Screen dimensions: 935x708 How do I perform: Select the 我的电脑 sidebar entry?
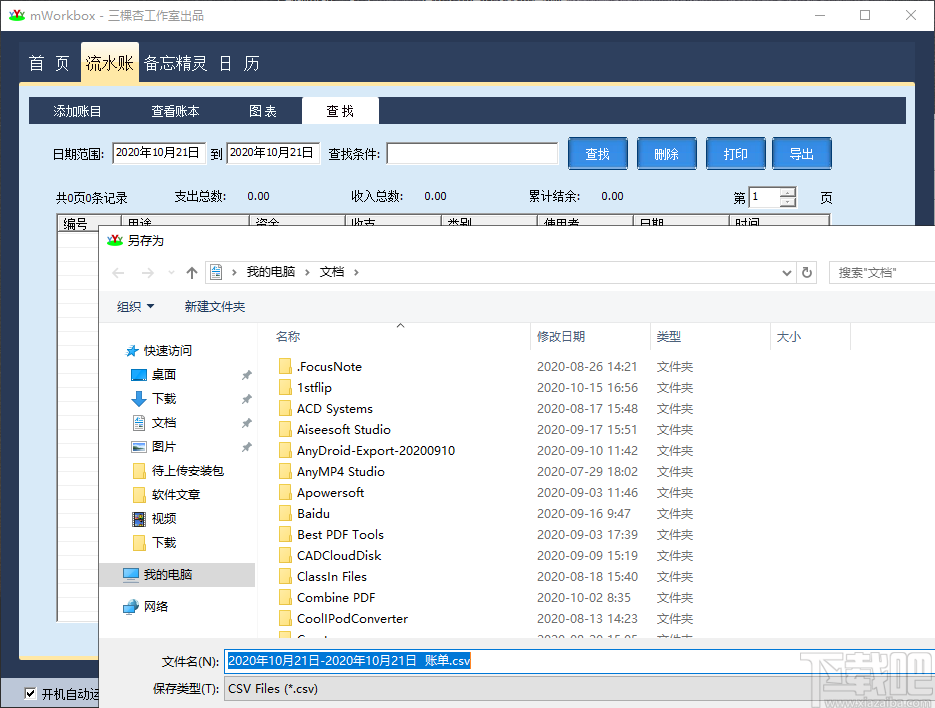click(168, 574)
